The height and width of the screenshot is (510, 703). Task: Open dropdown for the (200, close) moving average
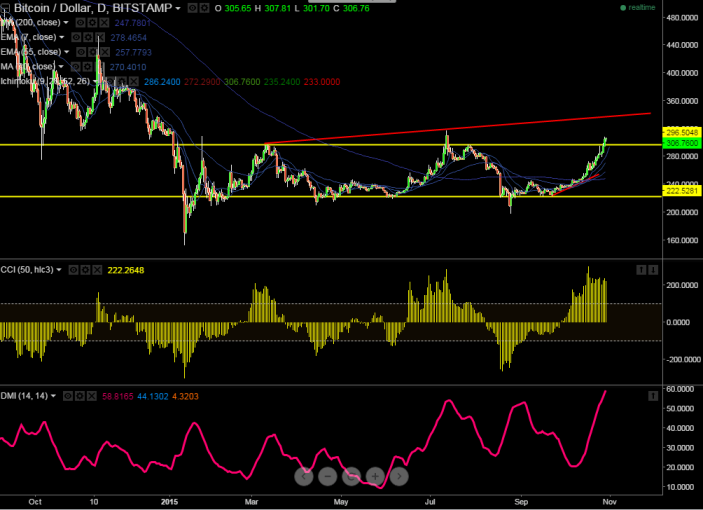(x=66, y=22)
